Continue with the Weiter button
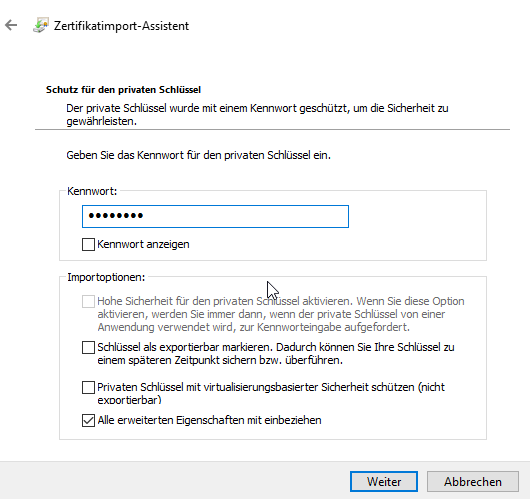Viewport: 531px width, 499px height. pos(384,481)
